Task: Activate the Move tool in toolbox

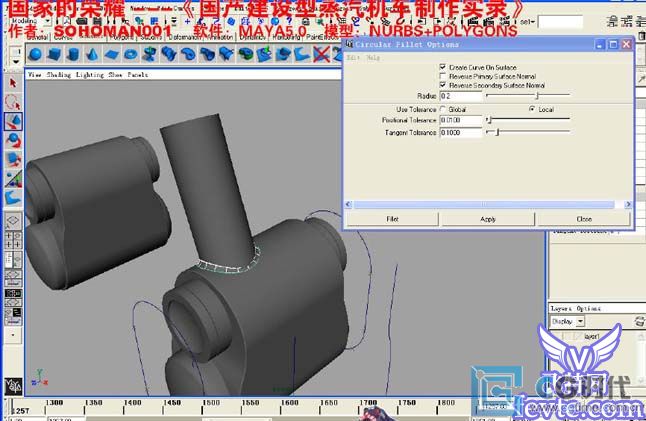Action: pyautogui.click(x=13, y=122)
